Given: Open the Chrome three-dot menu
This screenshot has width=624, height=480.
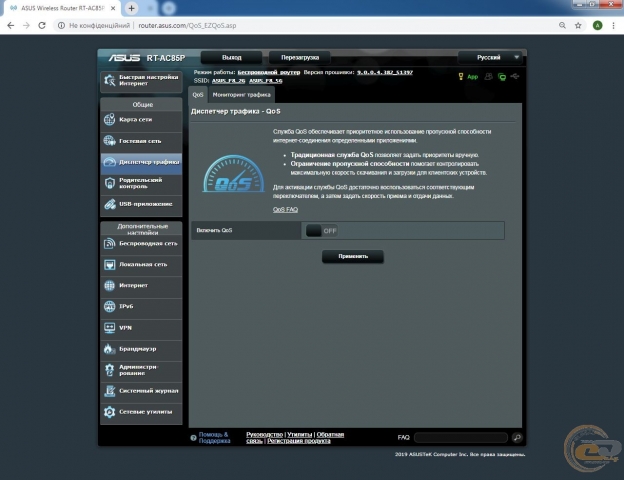Looking at the screenshot, I should point(613,25).
